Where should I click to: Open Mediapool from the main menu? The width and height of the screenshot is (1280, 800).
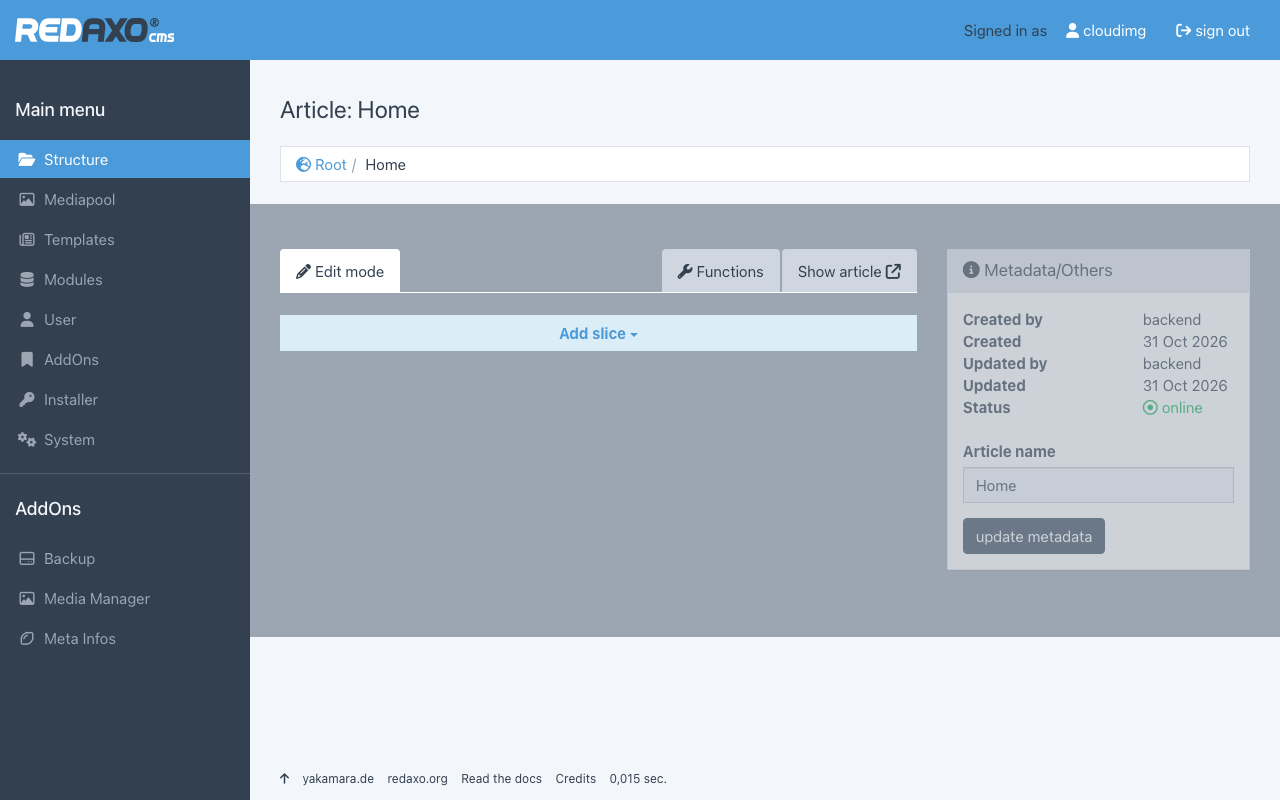tap(125, 200)
